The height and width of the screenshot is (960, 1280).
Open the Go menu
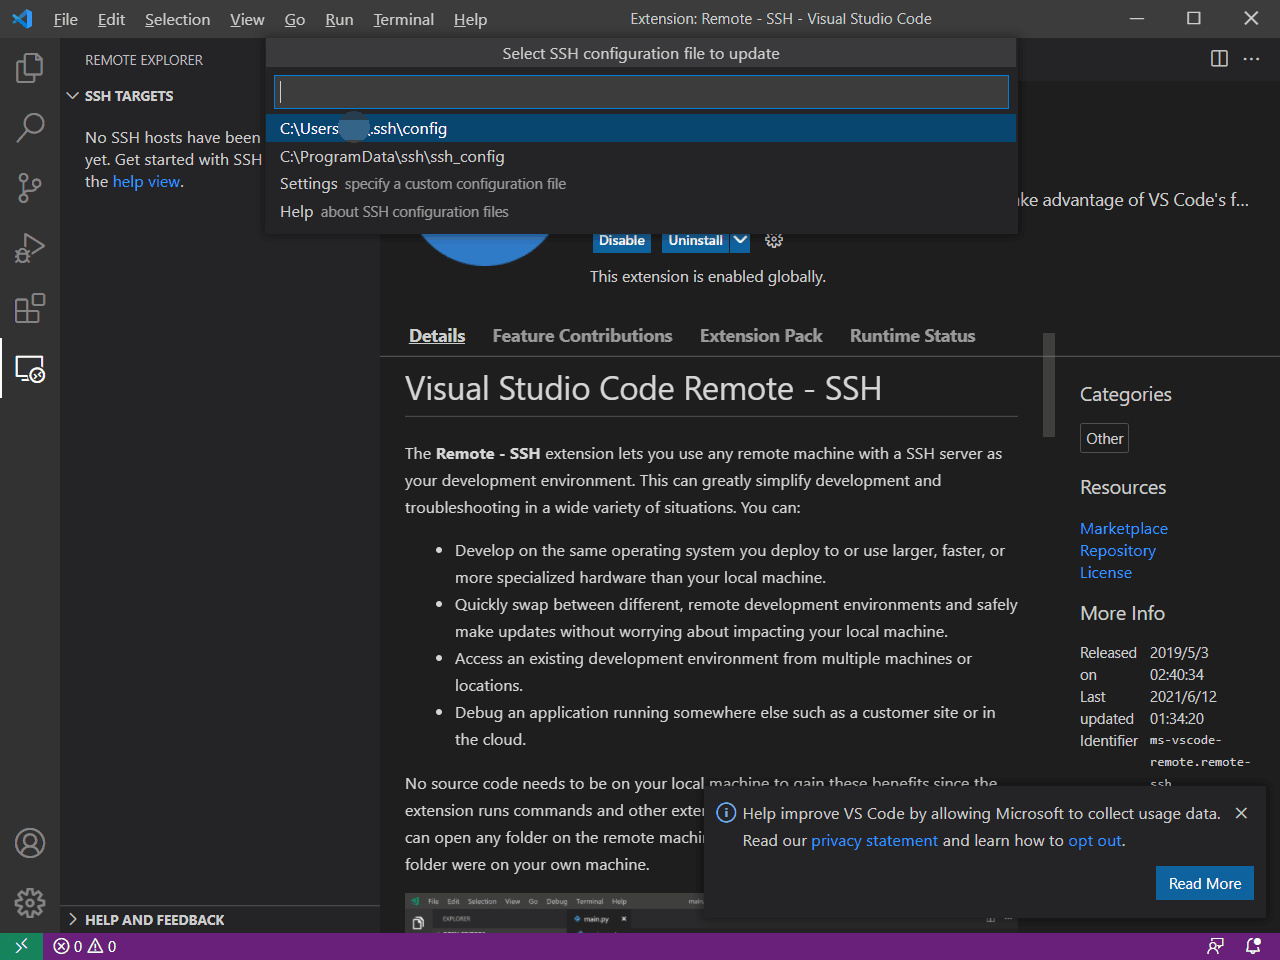click(295, 19)
